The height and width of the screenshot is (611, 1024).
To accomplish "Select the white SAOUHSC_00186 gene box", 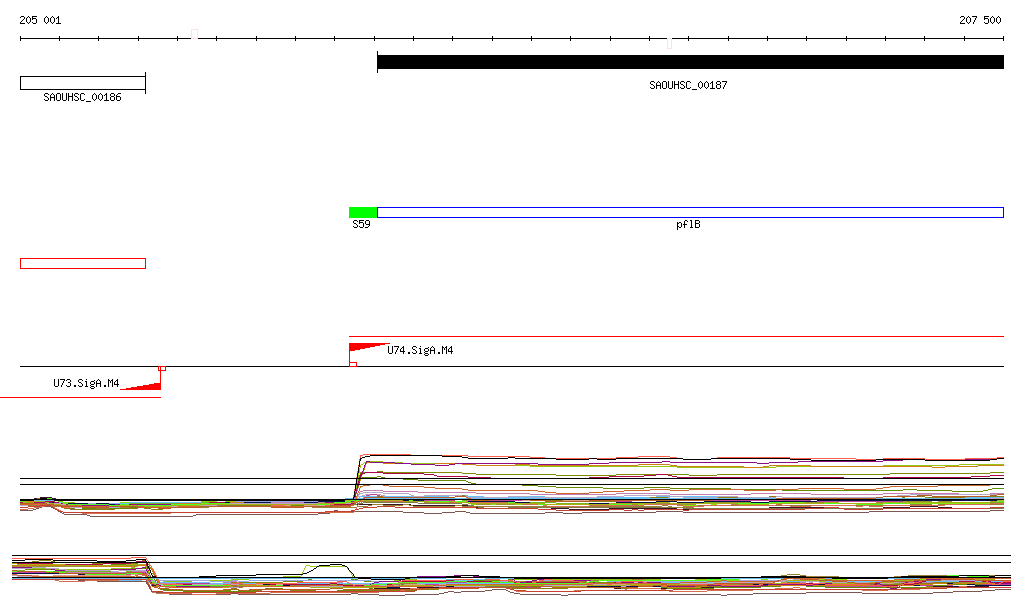I will (82, 82).
